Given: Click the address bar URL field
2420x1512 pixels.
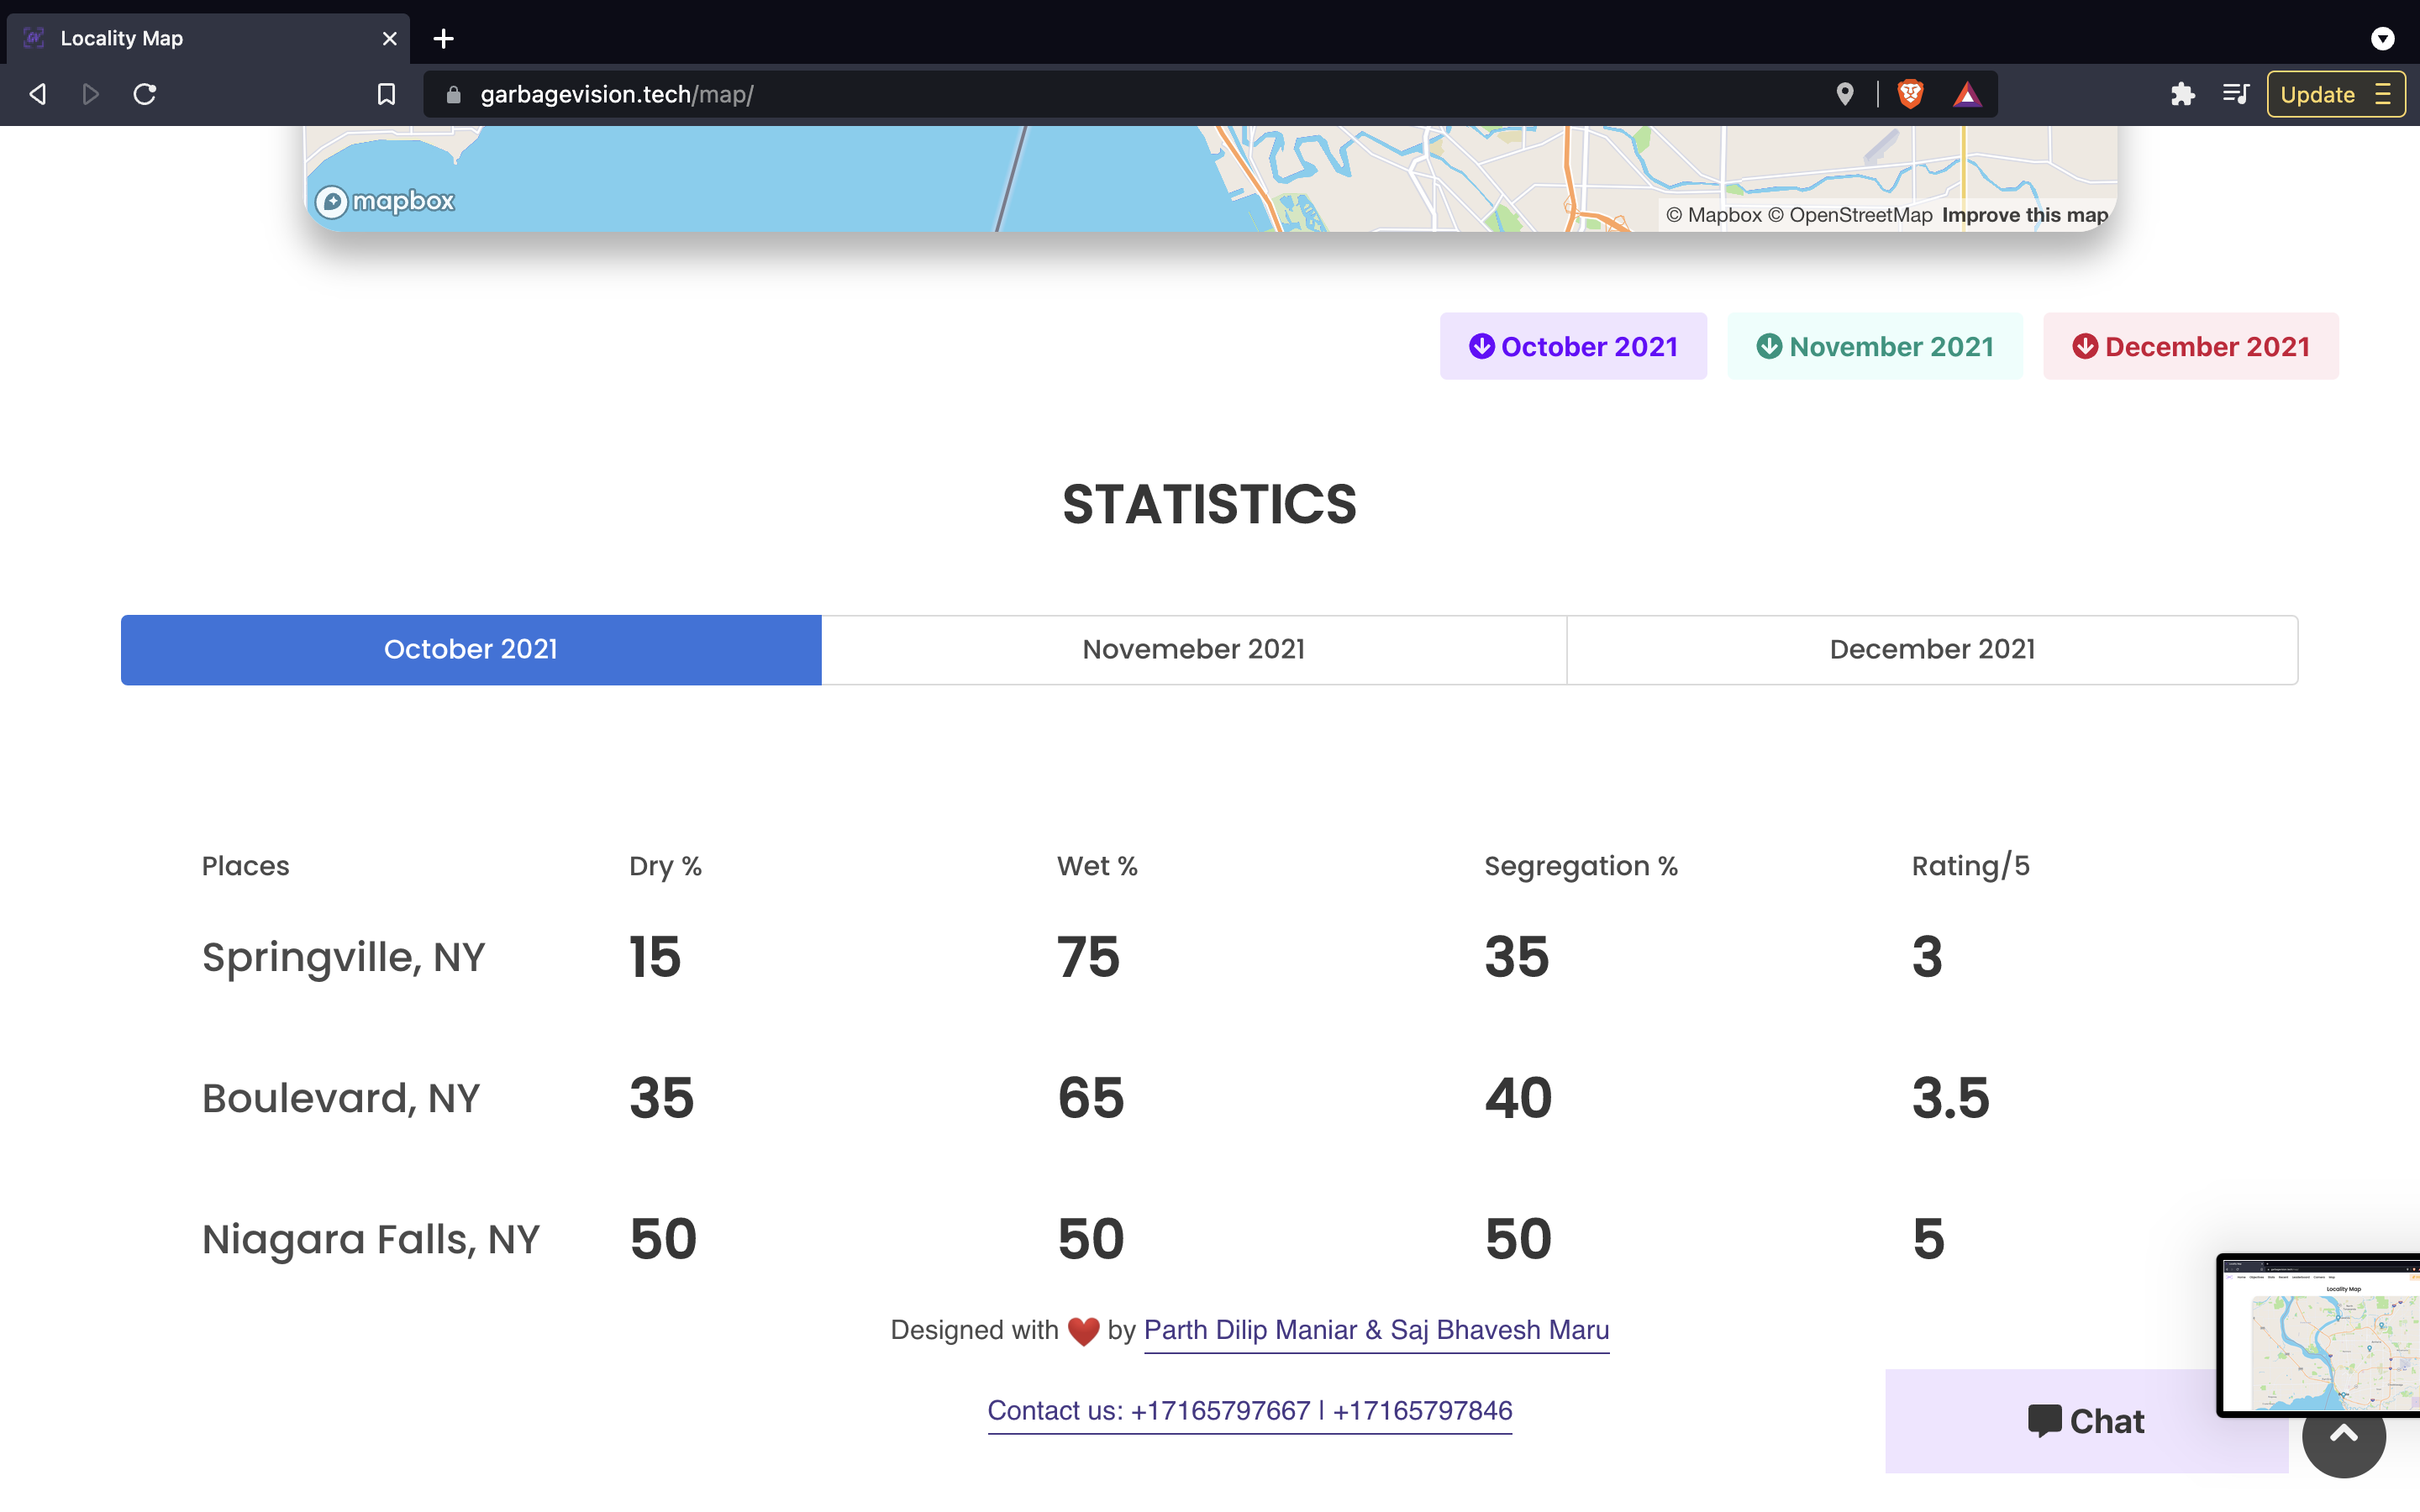Looking at the screenshot, I should (x=1100, y=94).
